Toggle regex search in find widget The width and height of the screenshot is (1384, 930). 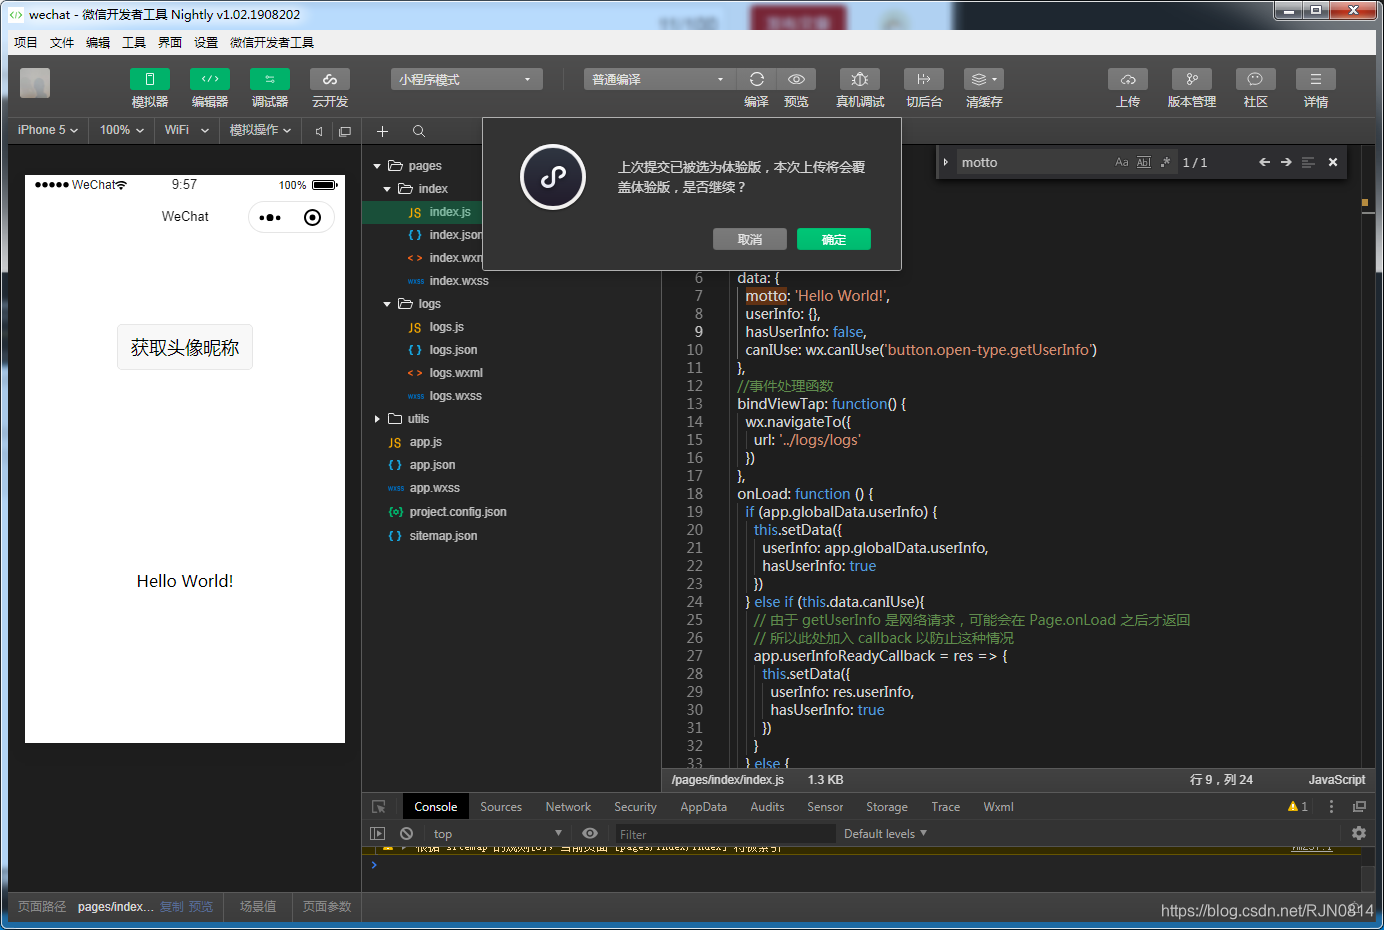click(1165, 162)
